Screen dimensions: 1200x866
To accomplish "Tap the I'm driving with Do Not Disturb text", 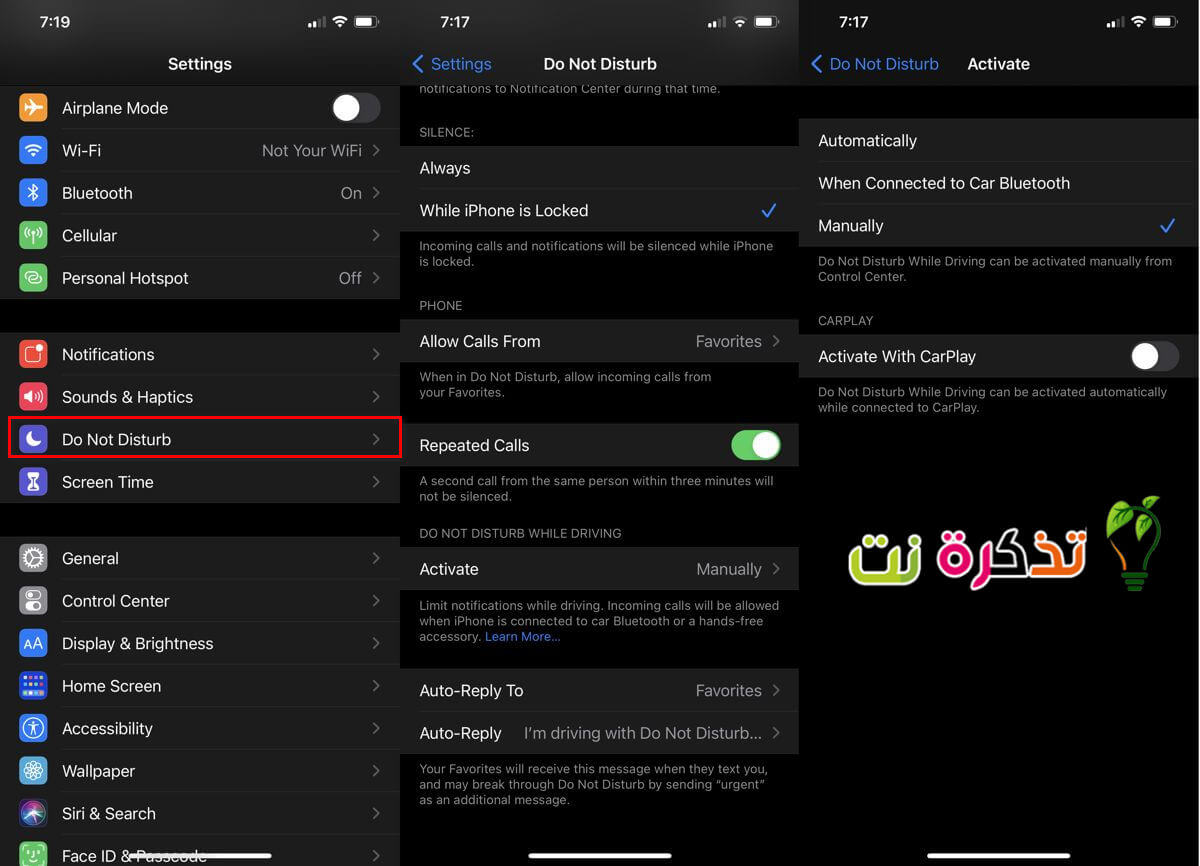I will click(642, 733).
